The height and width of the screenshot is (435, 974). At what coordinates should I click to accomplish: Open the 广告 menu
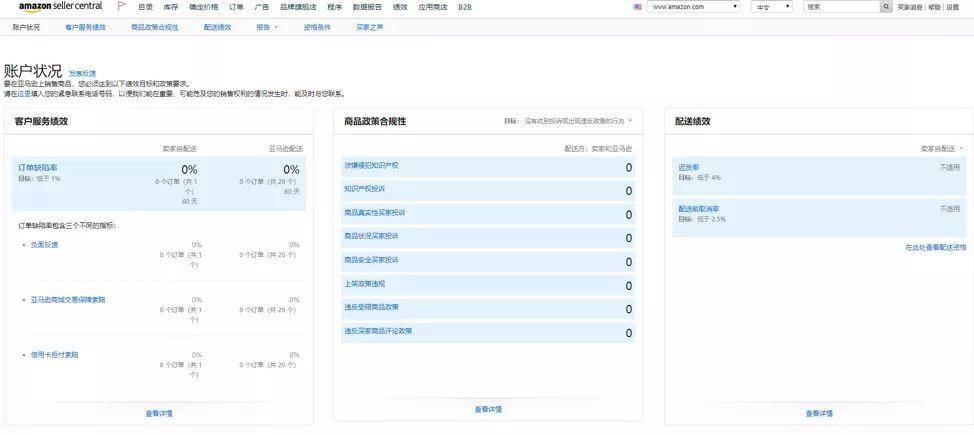pos(262,7)
